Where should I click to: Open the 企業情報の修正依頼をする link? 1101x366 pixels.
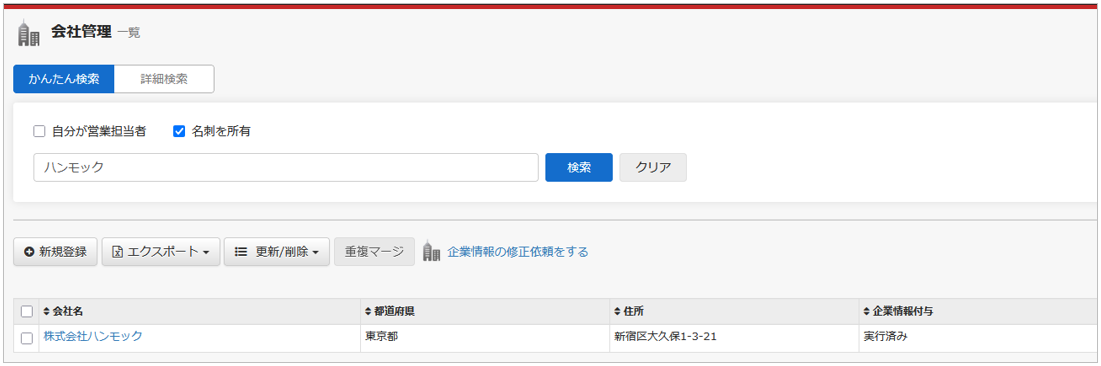click(x=518, y=251)
